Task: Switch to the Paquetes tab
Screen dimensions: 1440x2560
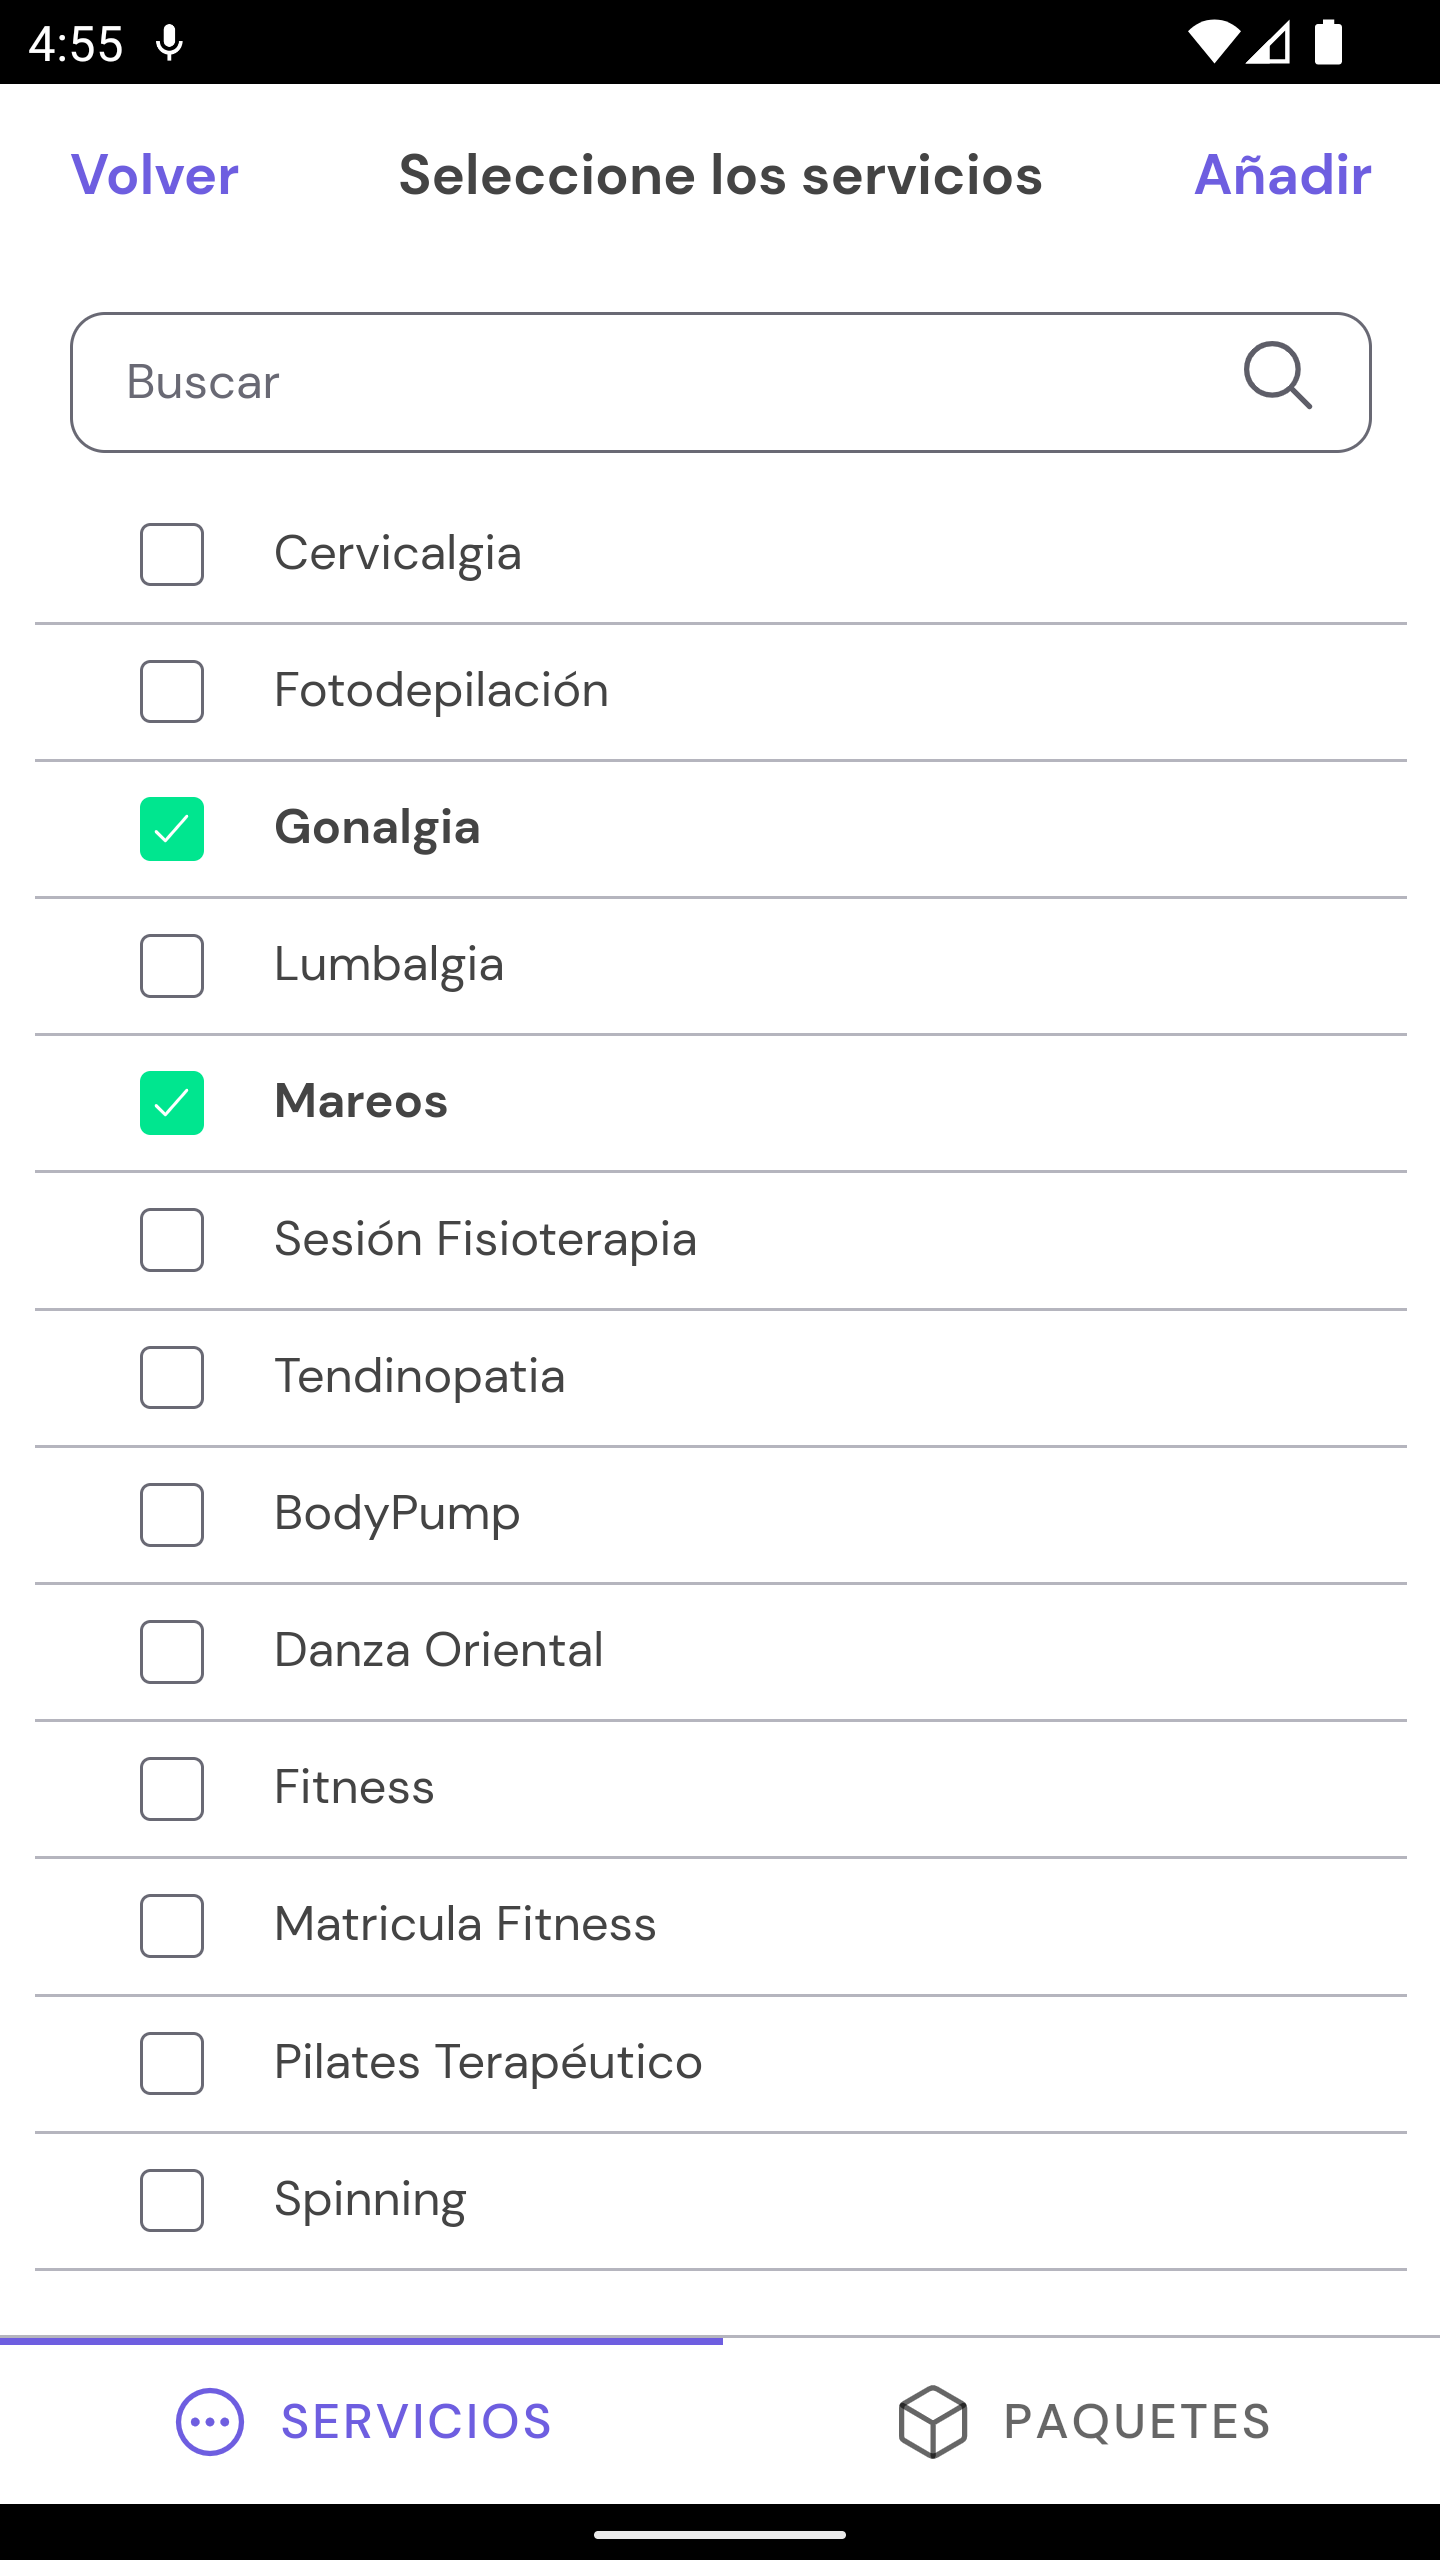Action: click(x=1082, y=2422)
